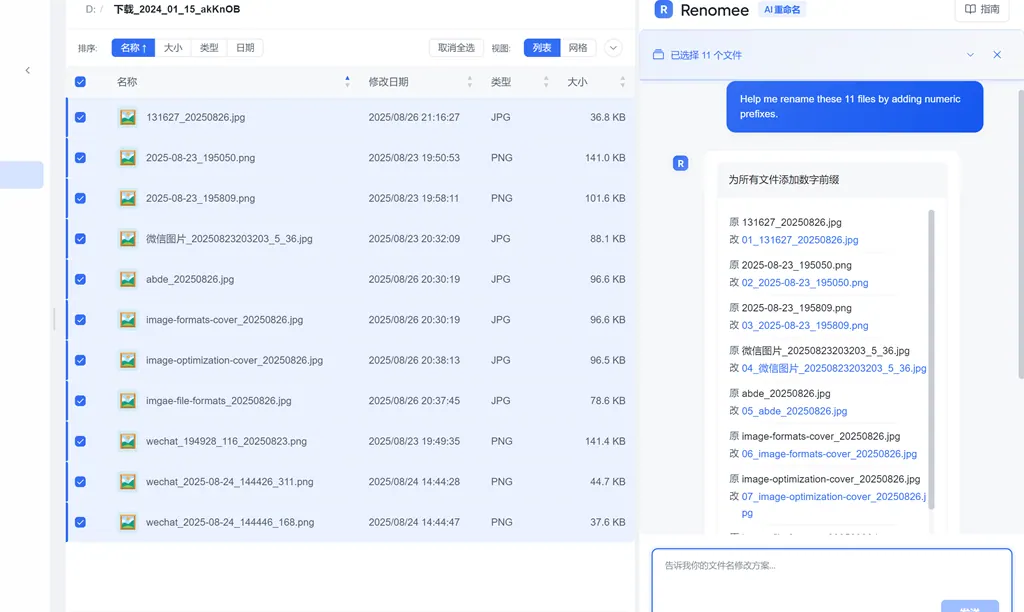Uncheck wechat_194928_116_20250823.png checkbox
This screenshot has width=1024, height=612.
click(x=80, y=441)
